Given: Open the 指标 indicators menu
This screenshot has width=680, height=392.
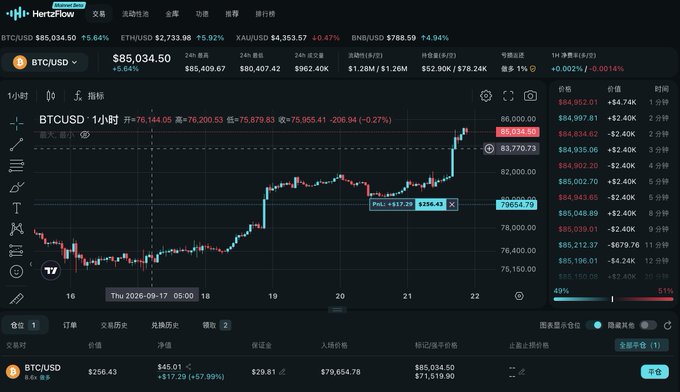Looking at the screenshot, I should [89, 96].
